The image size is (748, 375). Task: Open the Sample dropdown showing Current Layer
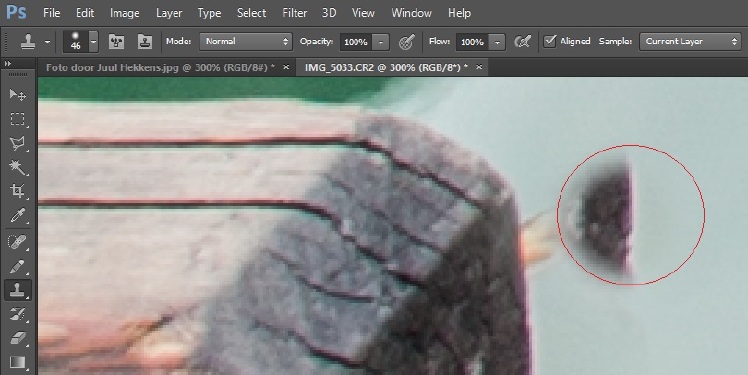coord(690,42)
